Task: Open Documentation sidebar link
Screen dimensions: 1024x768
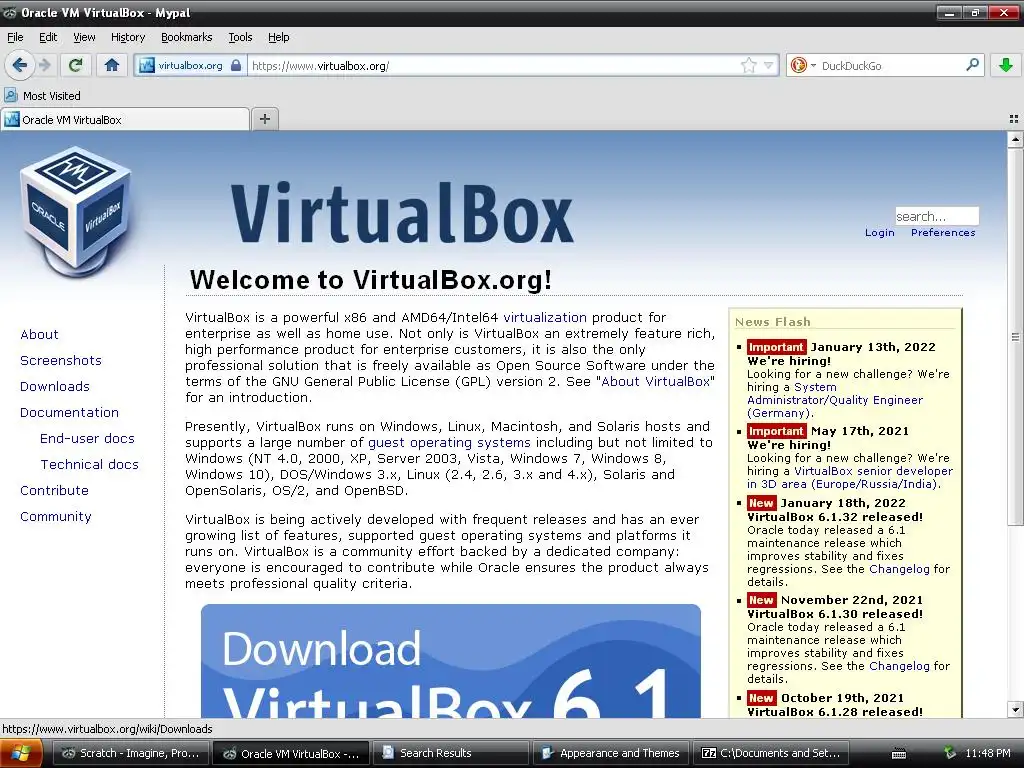Action: click(x=69, y=413)
